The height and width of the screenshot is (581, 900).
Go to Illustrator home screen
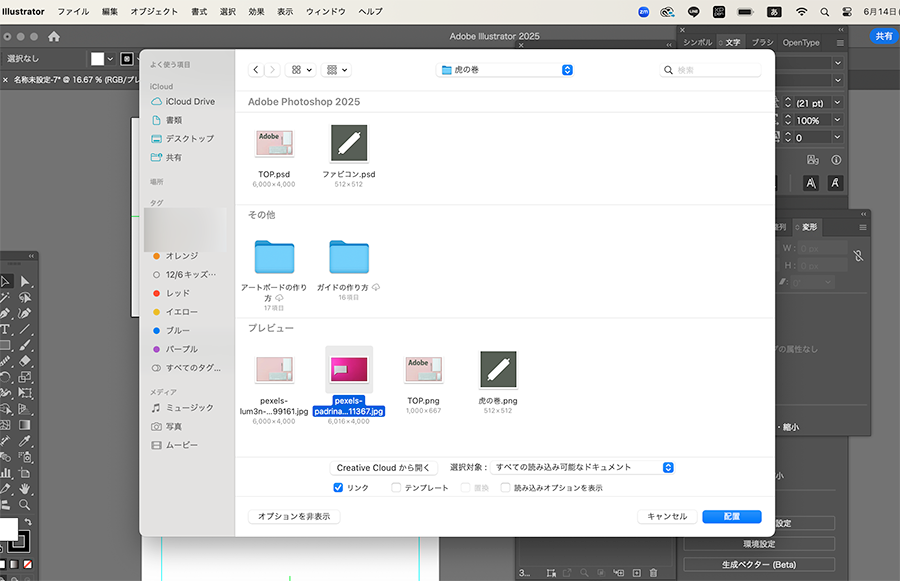pos(54,37)
